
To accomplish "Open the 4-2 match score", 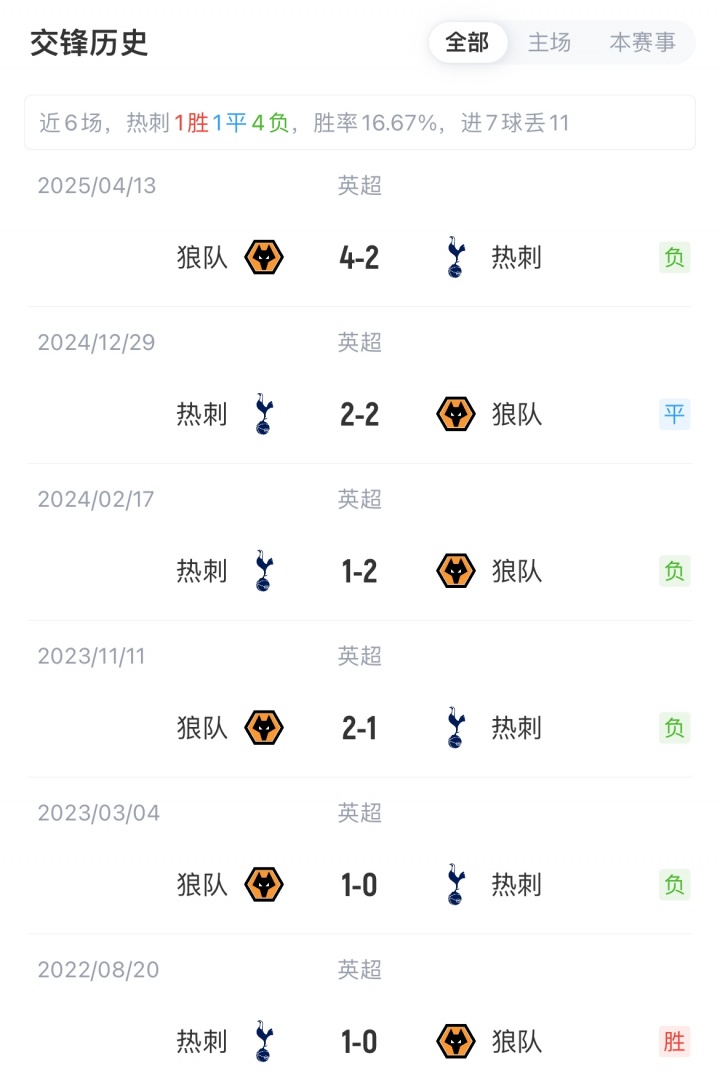I will pos(359,258).
